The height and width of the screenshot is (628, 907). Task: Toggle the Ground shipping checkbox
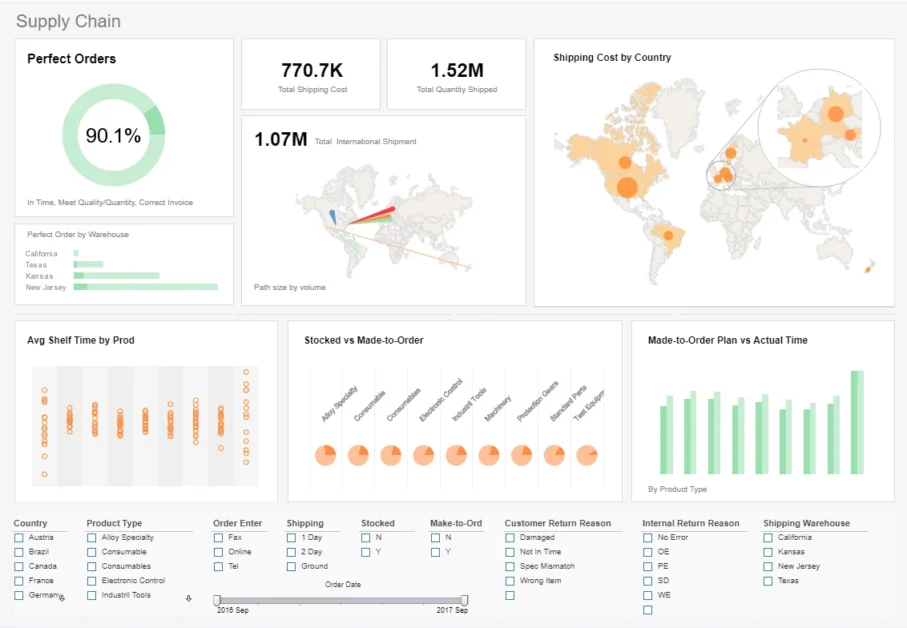[291, 566]
